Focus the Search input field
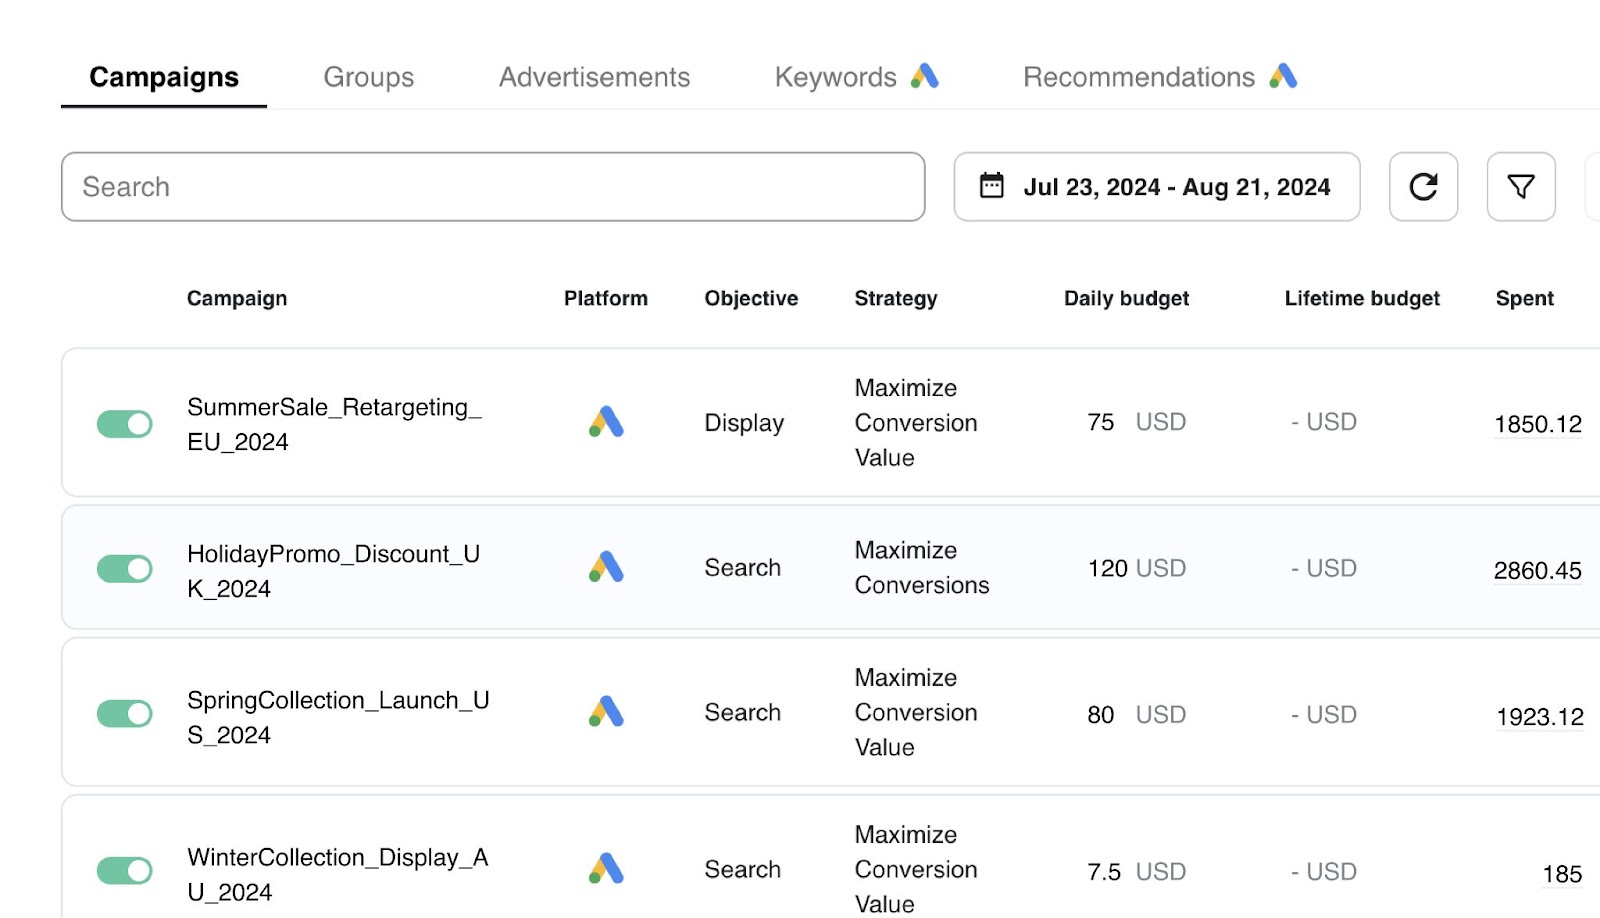Image resolution: width=1600 pixels, height=918 pixels. pos(493,187)
